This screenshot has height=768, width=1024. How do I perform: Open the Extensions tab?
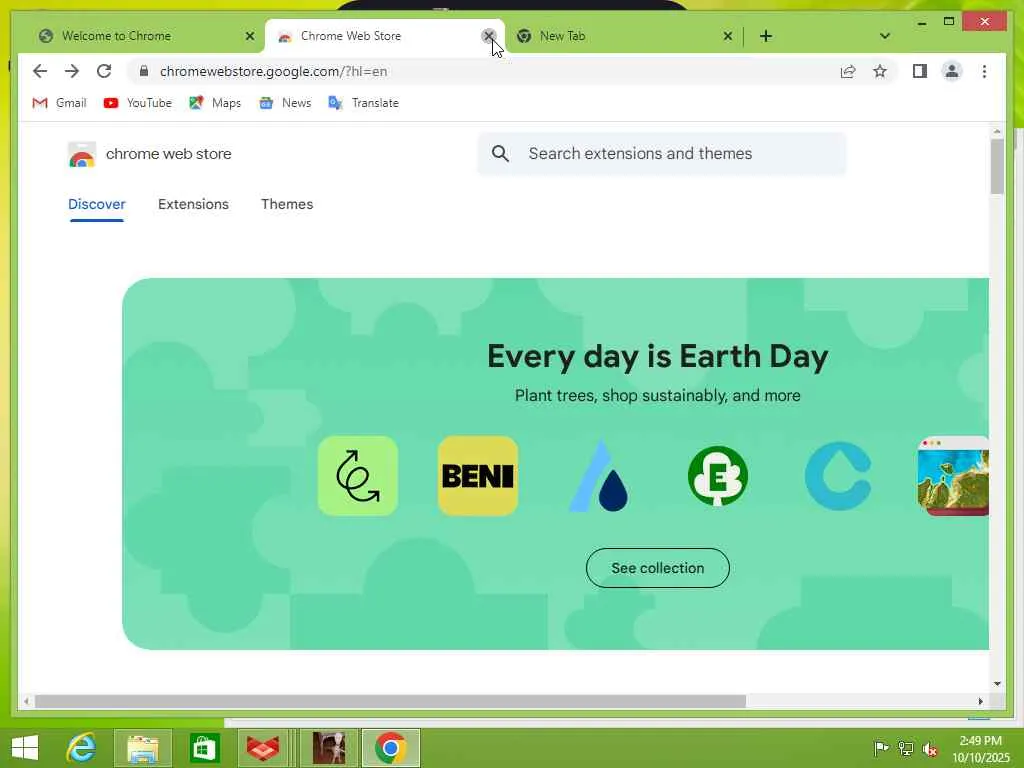coord(193,204)
